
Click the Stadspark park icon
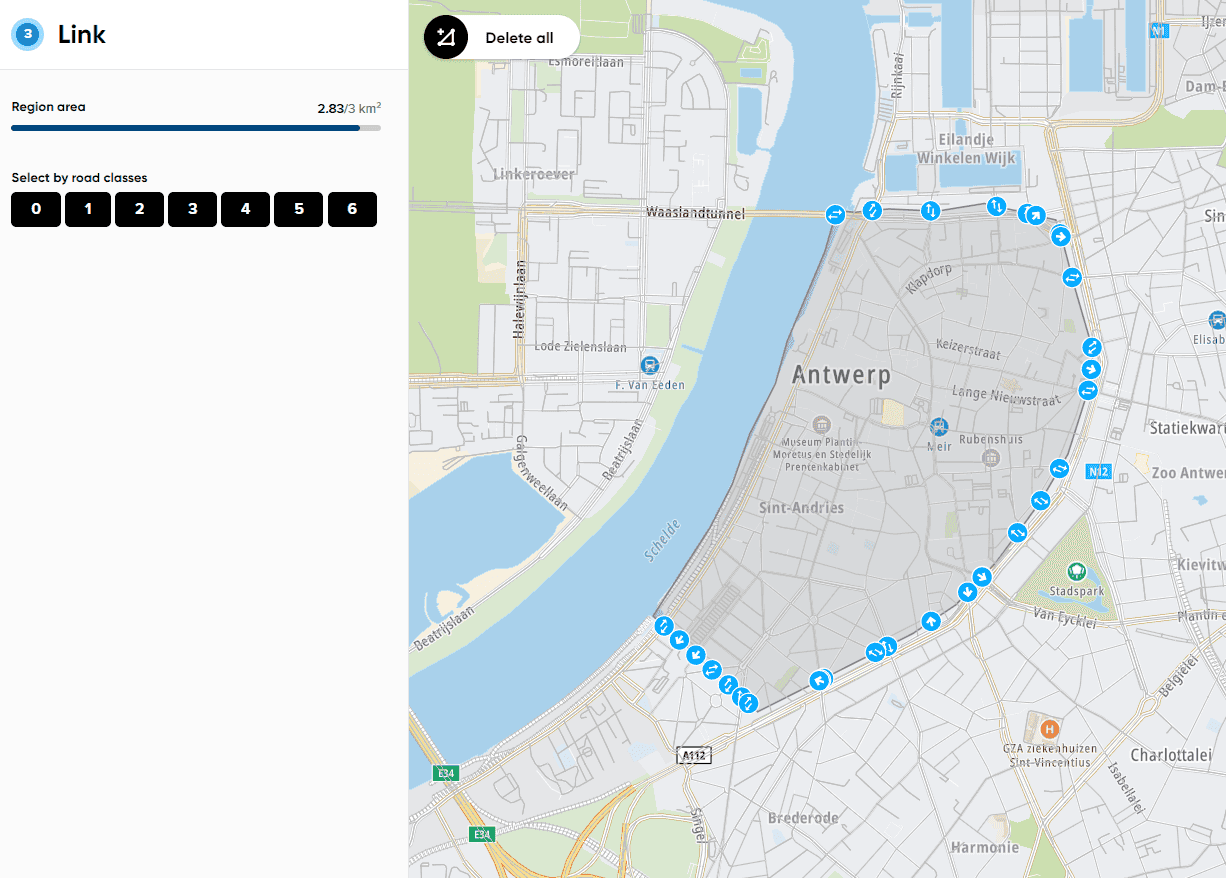(x=1076, y=572)
